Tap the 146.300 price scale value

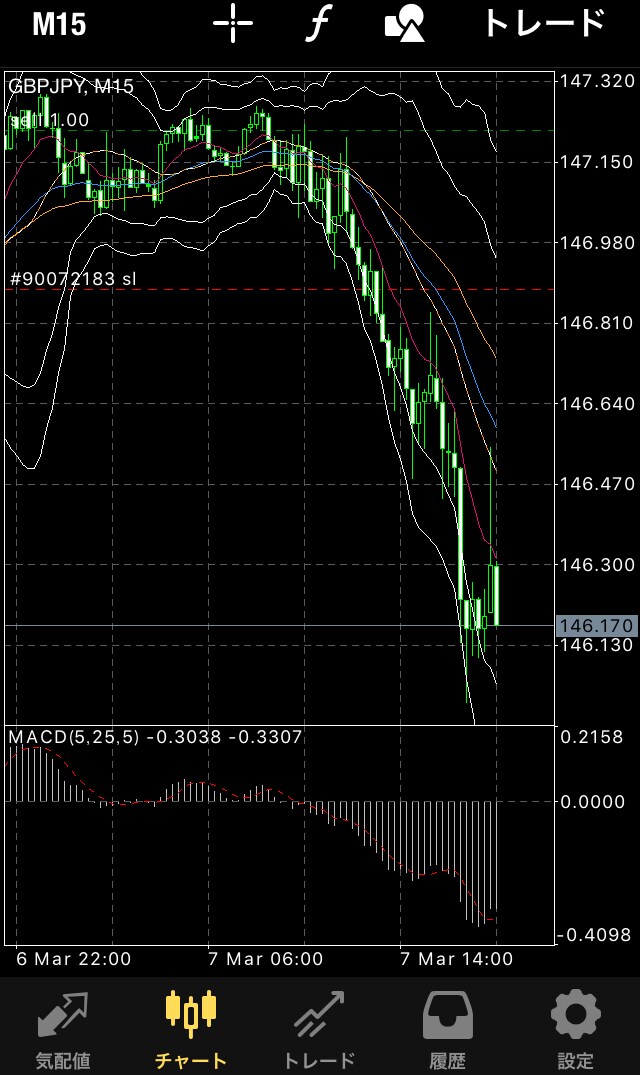[x=598, y=565]
